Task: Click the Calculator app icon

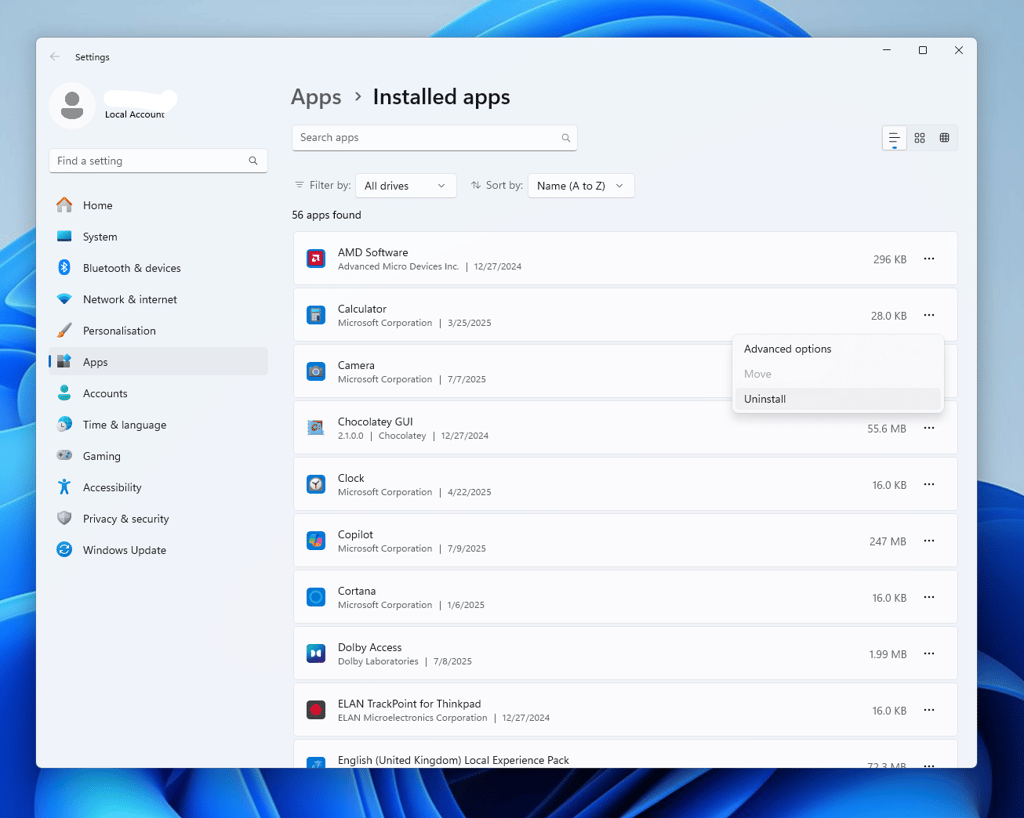Action: (316, 315)
